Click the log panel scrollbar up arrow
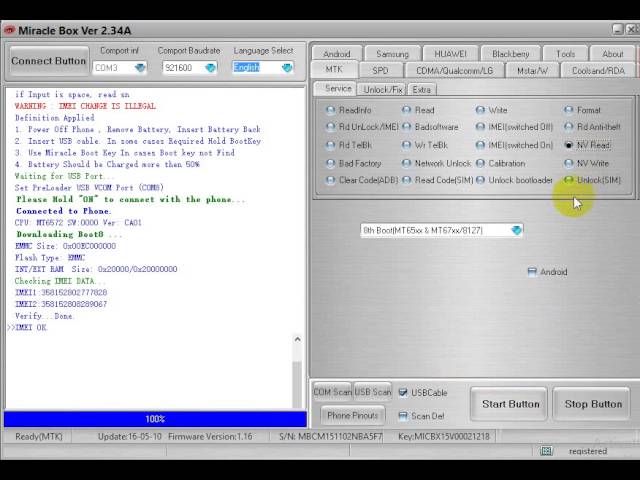640x480 pixels. pos(298,339)
